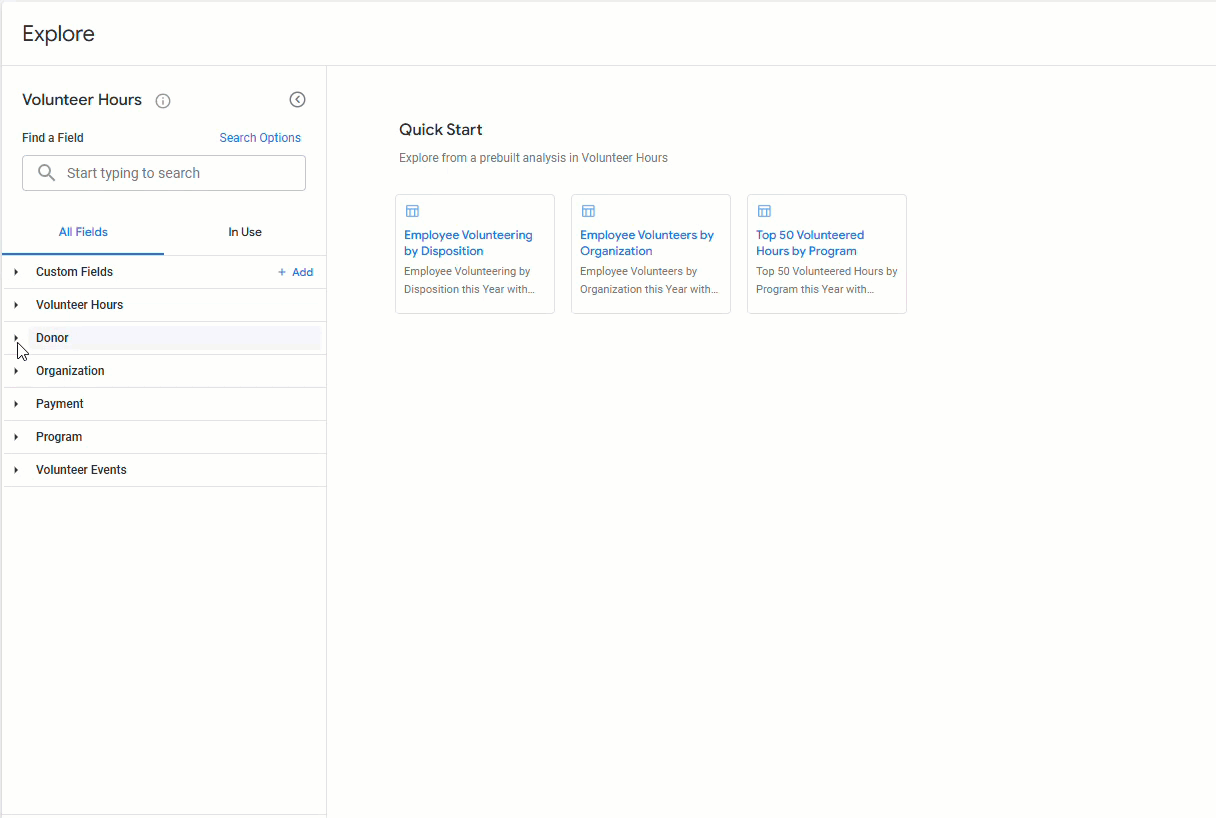Select the Donor row label
This screenshot has width=1216, height=818.
tap(52, 338)
